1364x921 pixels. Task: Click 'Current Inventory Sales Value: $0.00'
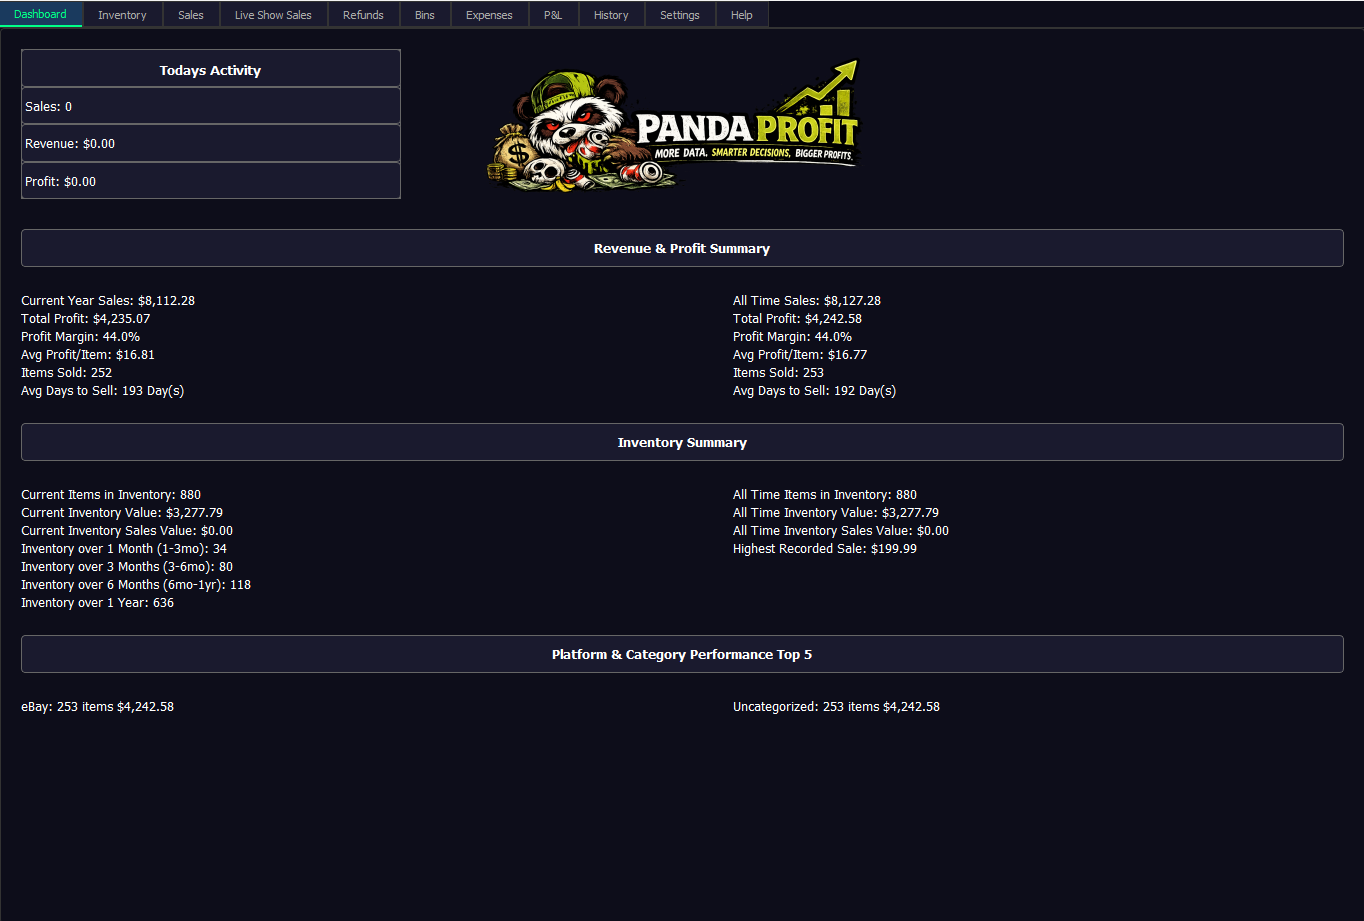127,530
